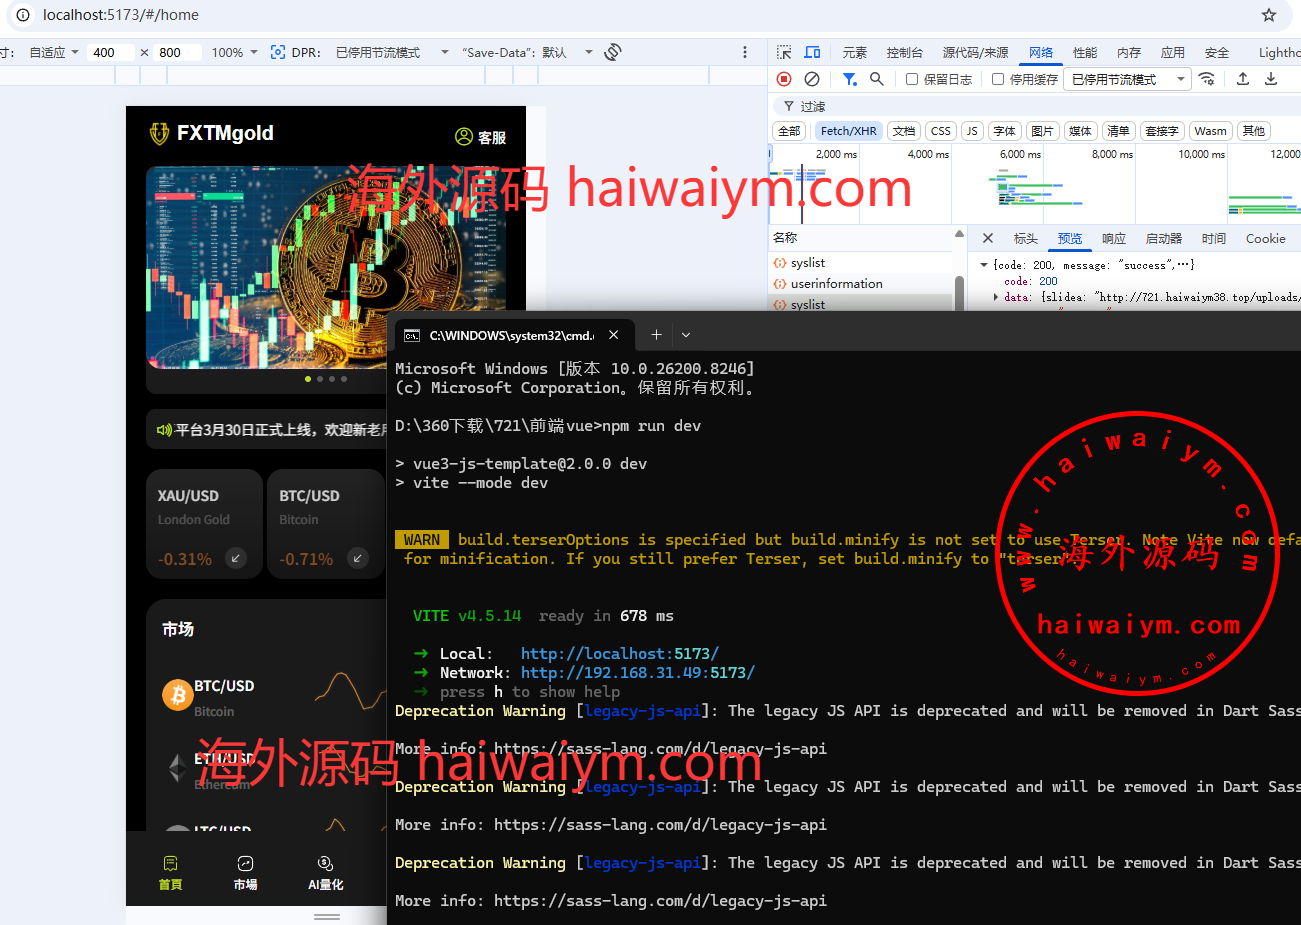Toggle the 图片 image filter chip
This screenshot has height=925, width=1301.
click(x=1042, y=131)
